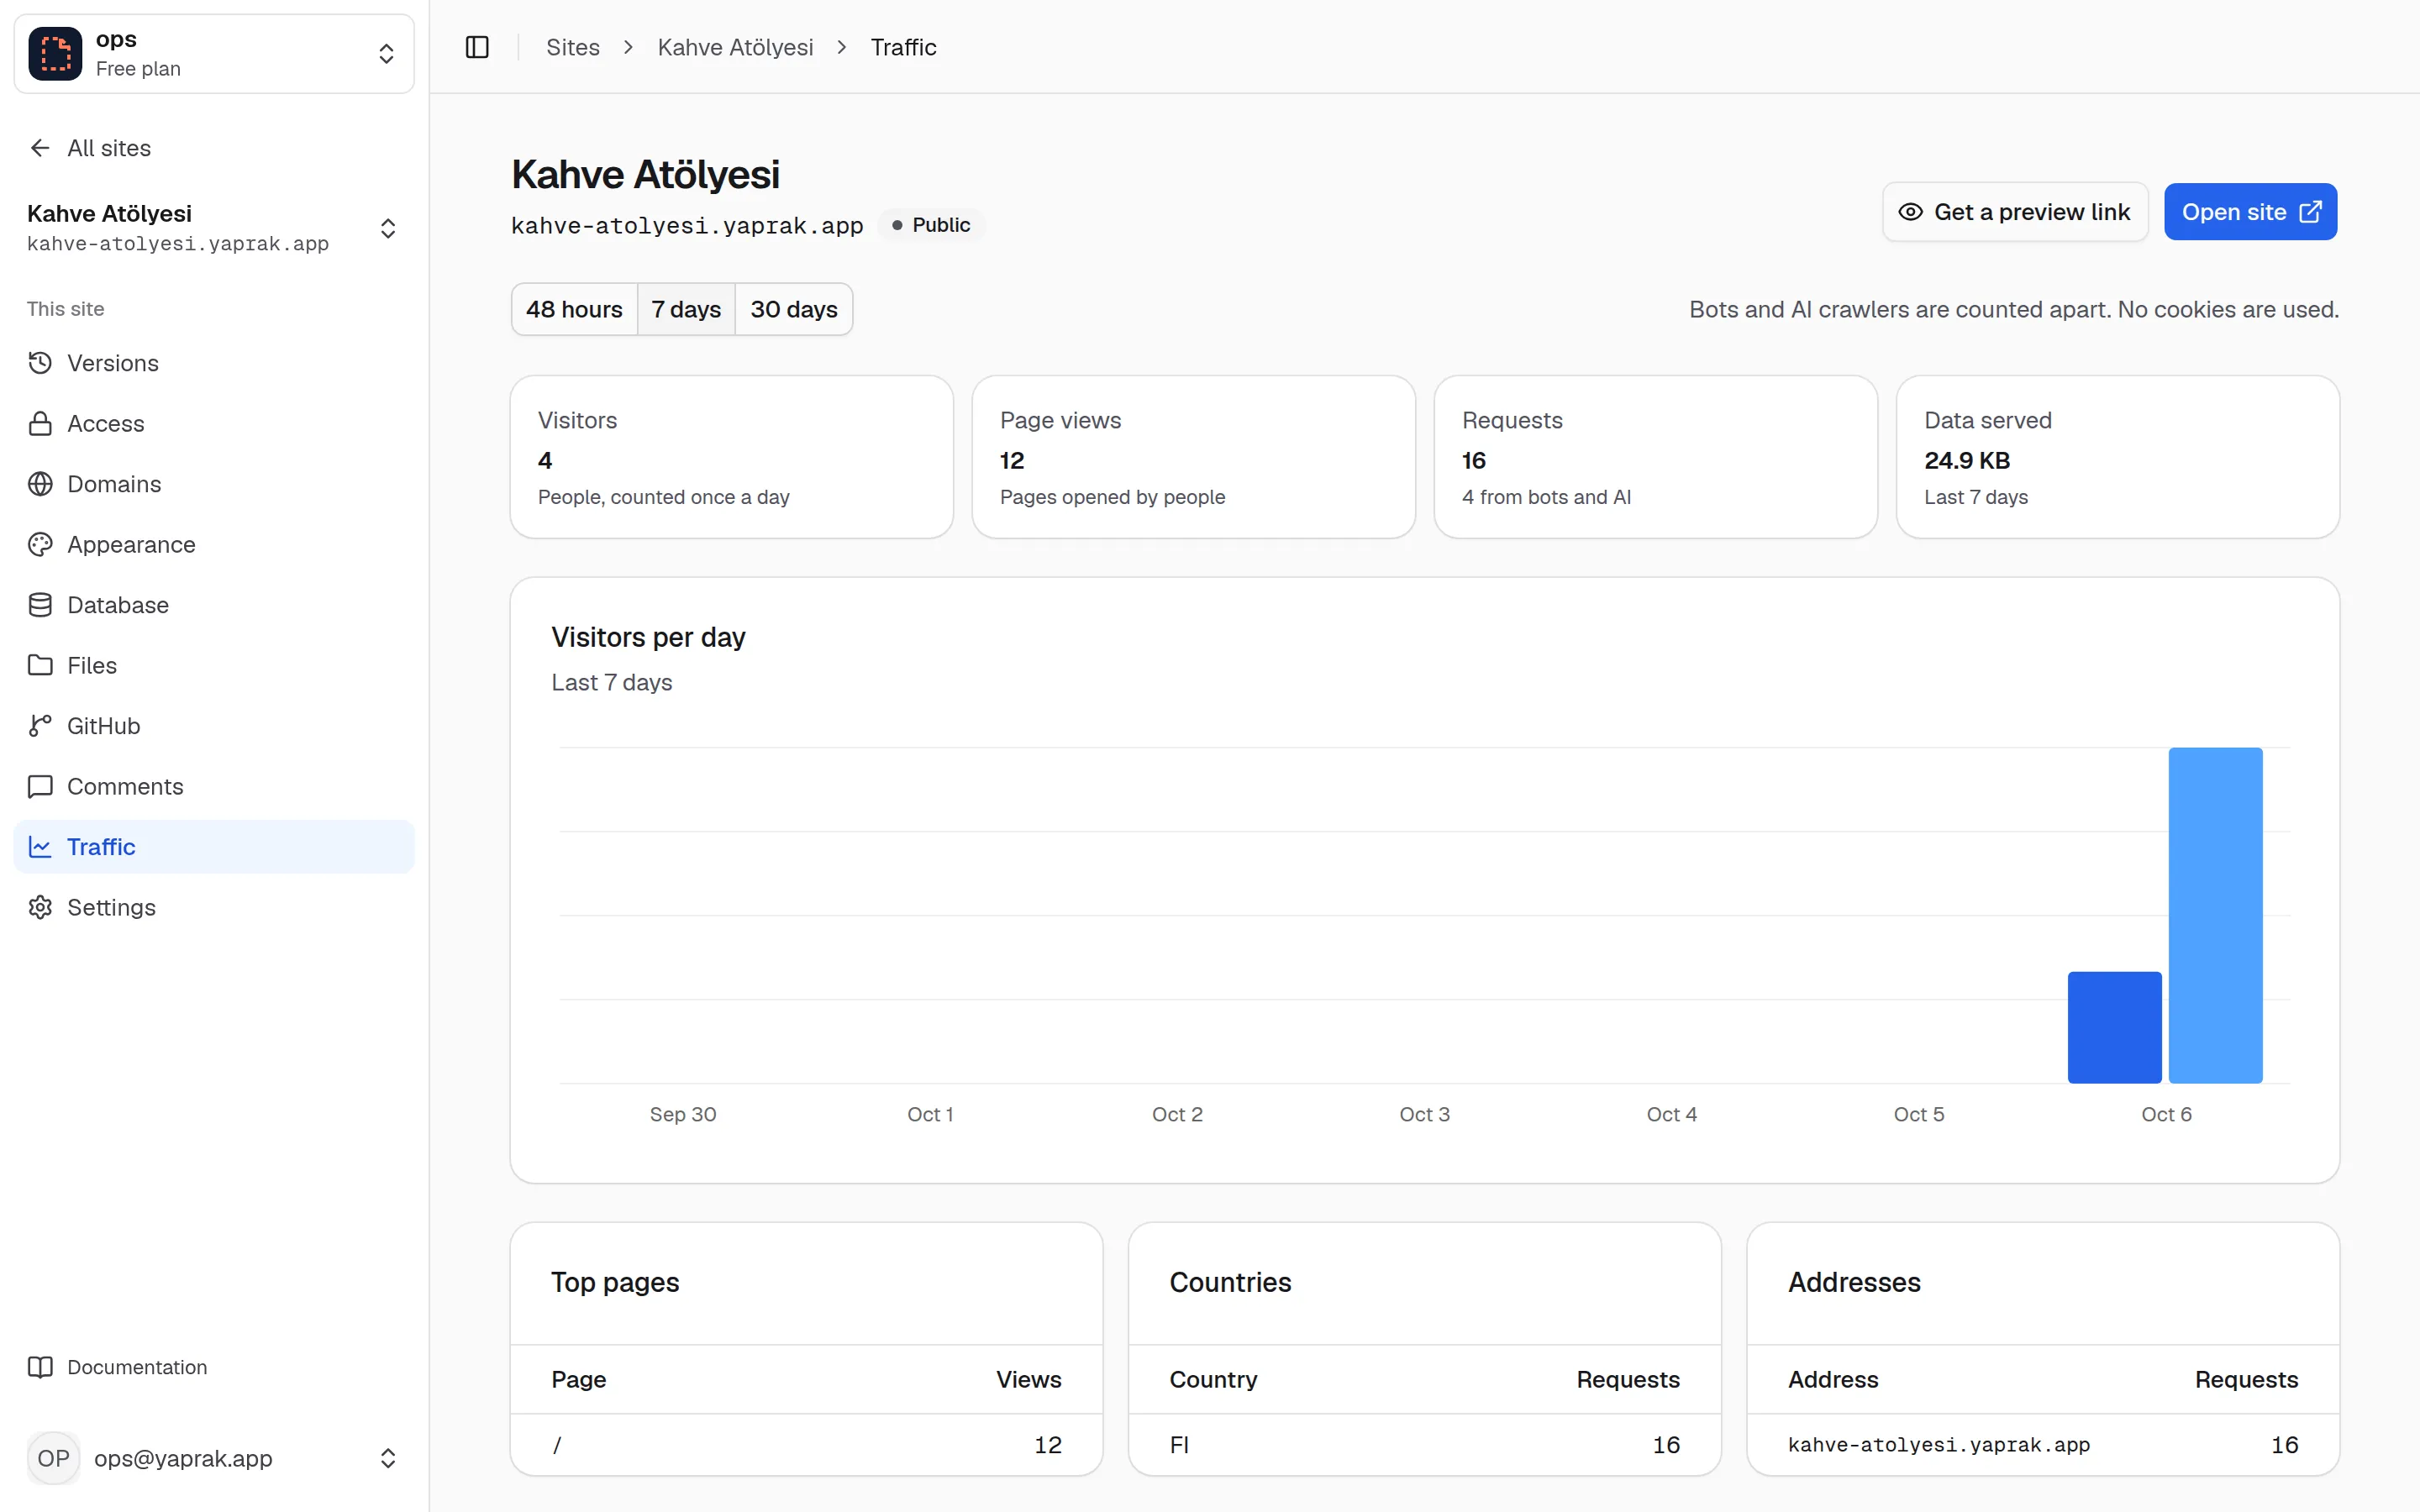Click Get a preview link button

2015,212
